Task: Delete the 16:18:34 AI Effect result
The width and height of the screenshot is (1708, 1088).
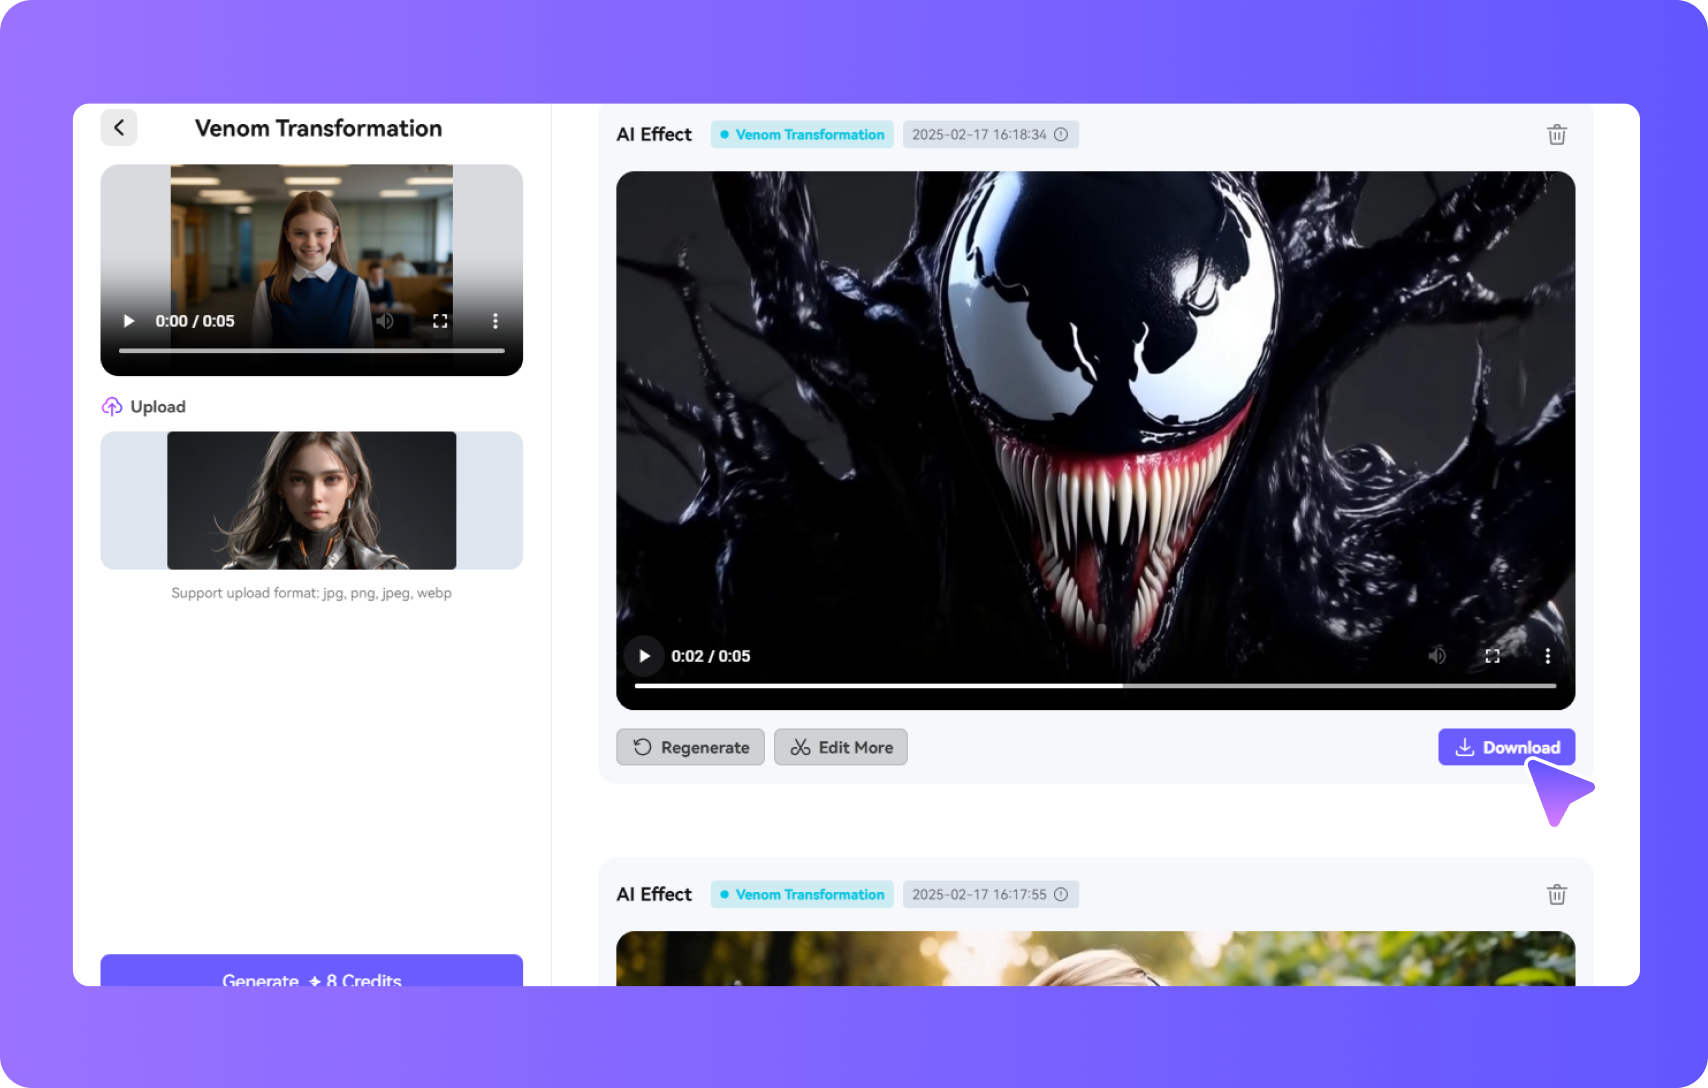Action: [x=1557, y=135]
